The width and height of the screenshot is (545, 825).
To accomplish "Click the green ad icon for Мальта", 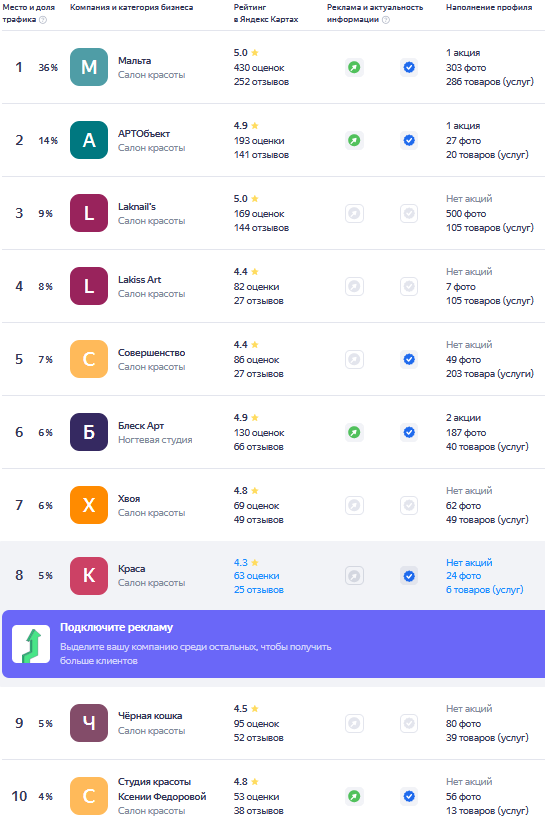I will [x=354, y=67].
